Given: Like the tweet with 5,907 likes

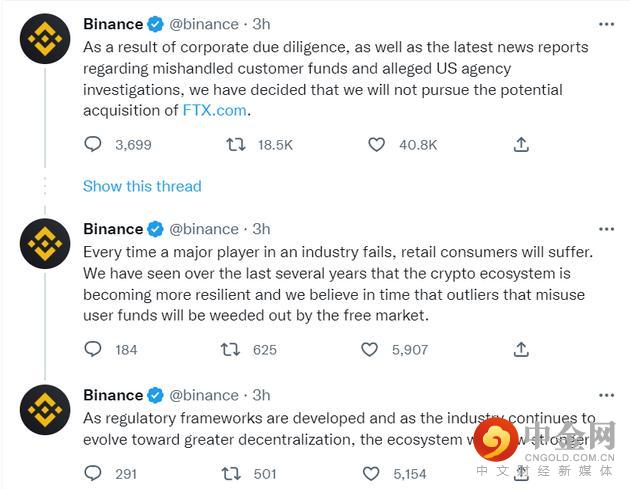Looking at the screenshot, I should pos(369,350).
